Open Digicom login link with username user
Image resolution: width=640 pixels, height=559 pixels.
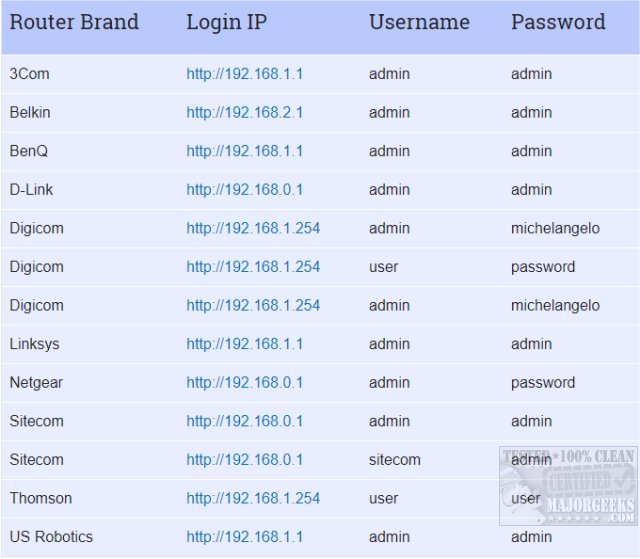[x=253, y=267]
